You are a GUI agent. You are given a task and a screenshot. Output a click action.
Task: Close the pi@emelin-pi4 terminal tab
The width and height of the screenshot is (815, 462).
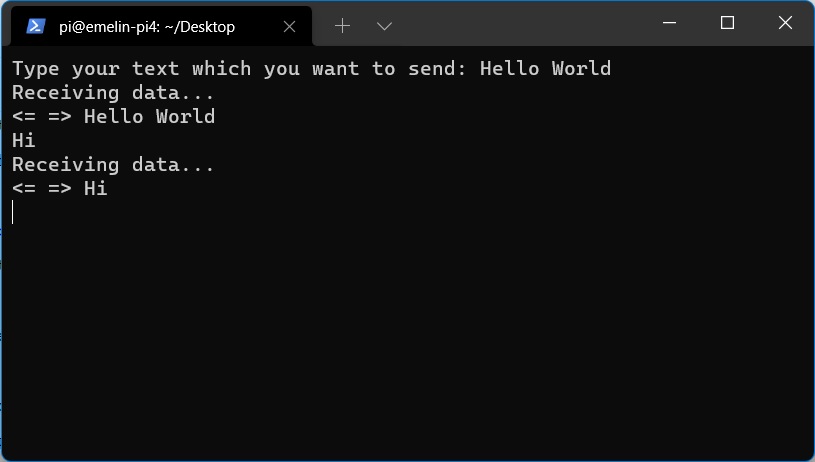[x=290, y=27]
